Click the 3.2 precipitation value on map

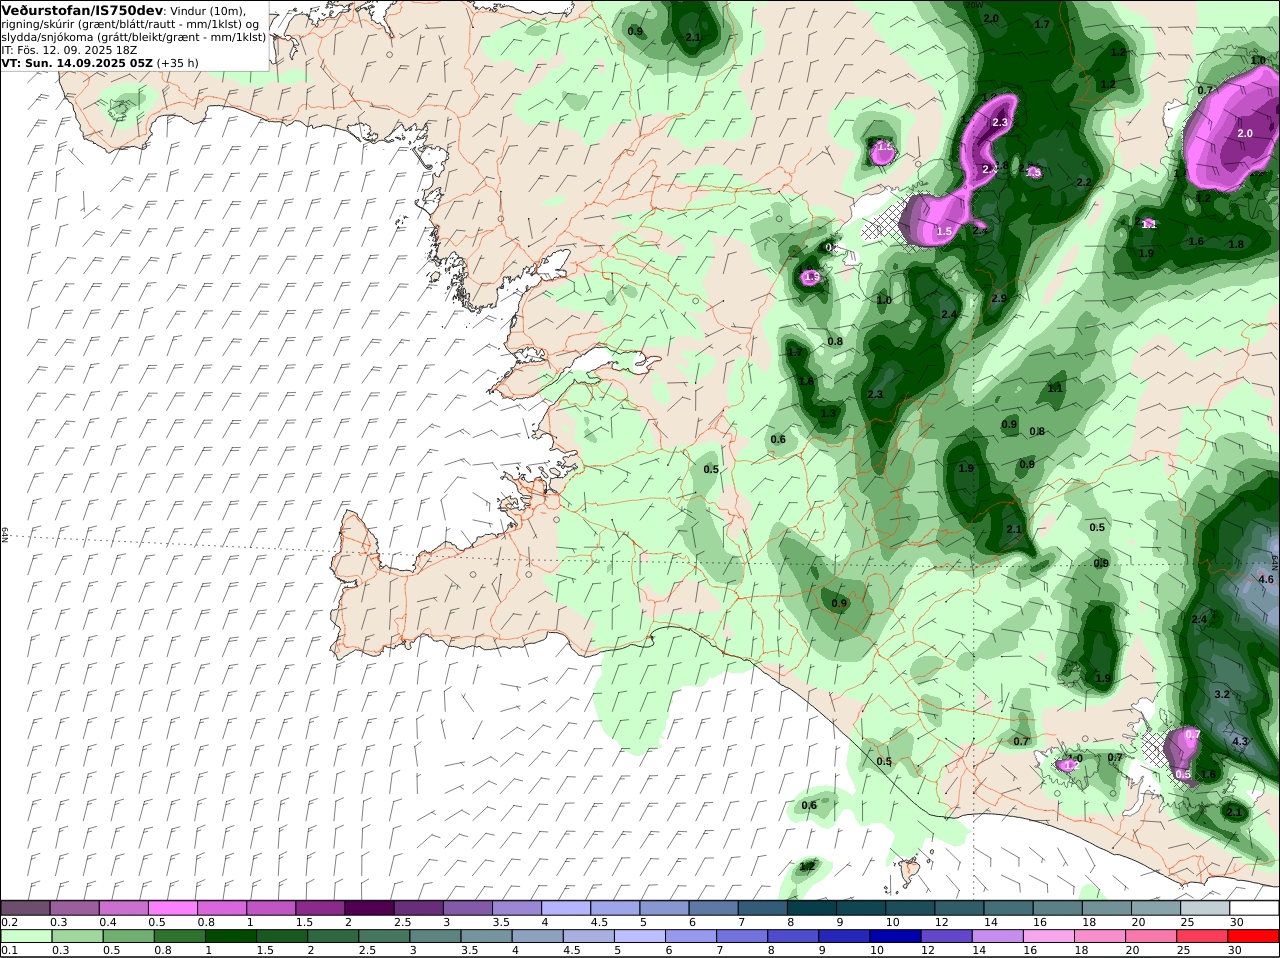tap(1221, 694)
